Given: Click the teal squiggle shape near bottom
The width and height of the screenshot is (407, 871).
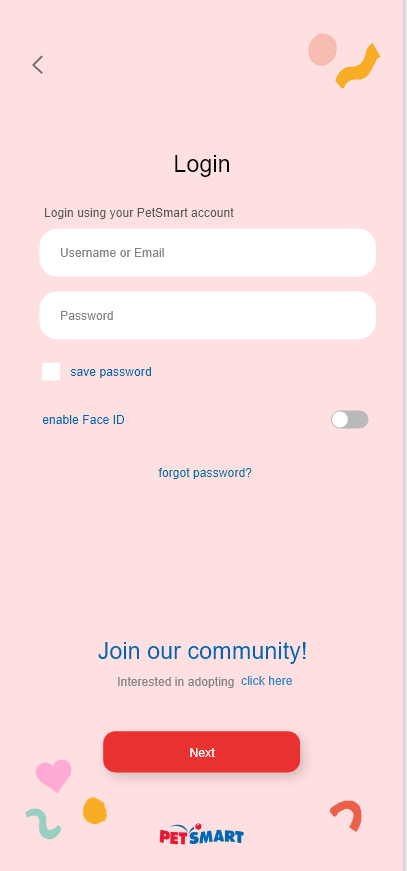Looking at the screenshot, I should [x=43, y=824].
